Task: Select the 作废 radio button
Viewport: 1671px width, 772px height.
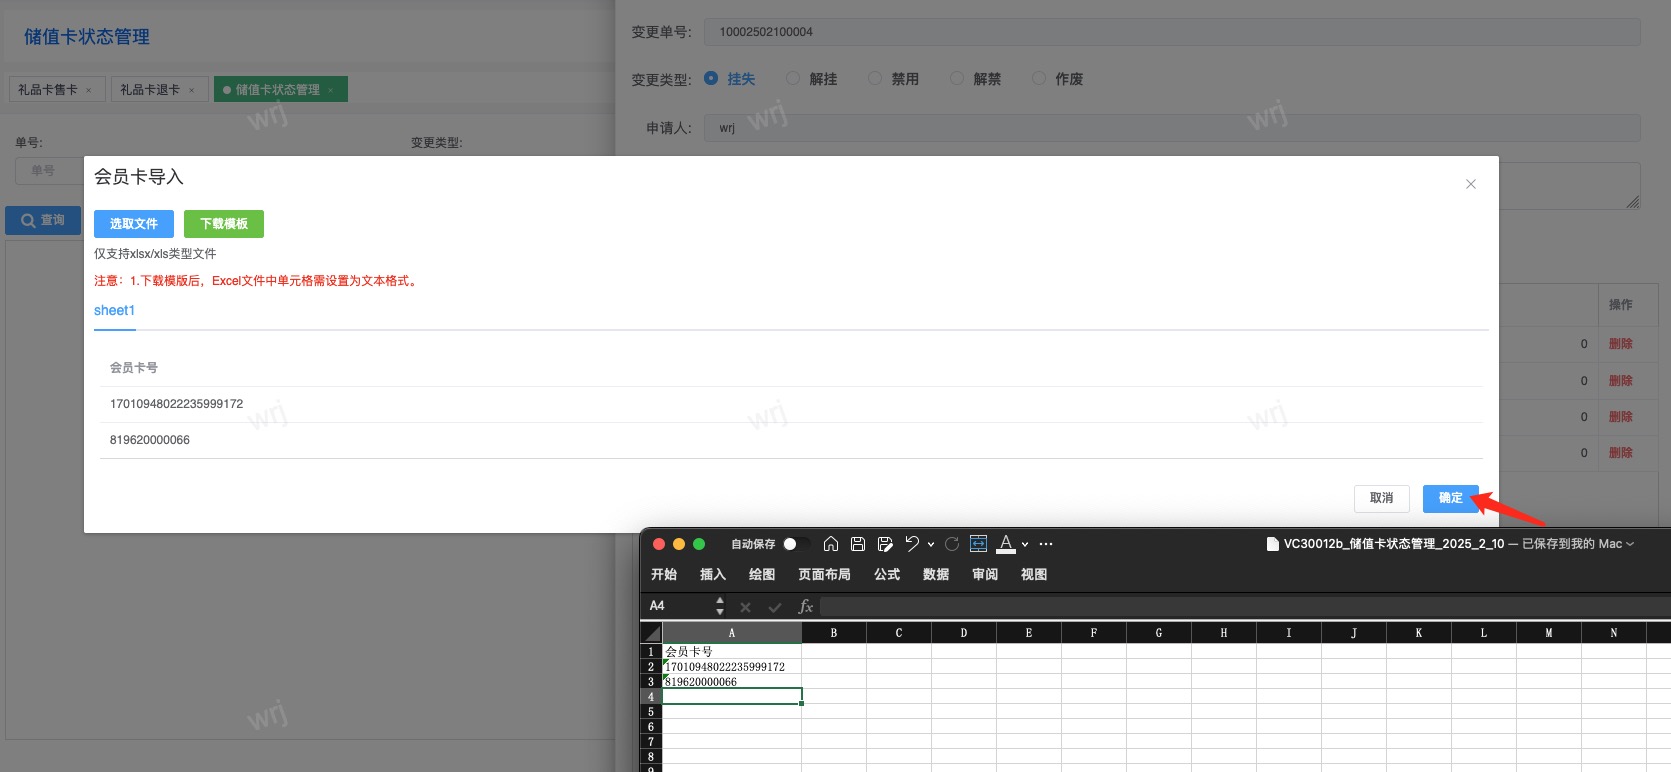Action: (x=1039, y=78)
